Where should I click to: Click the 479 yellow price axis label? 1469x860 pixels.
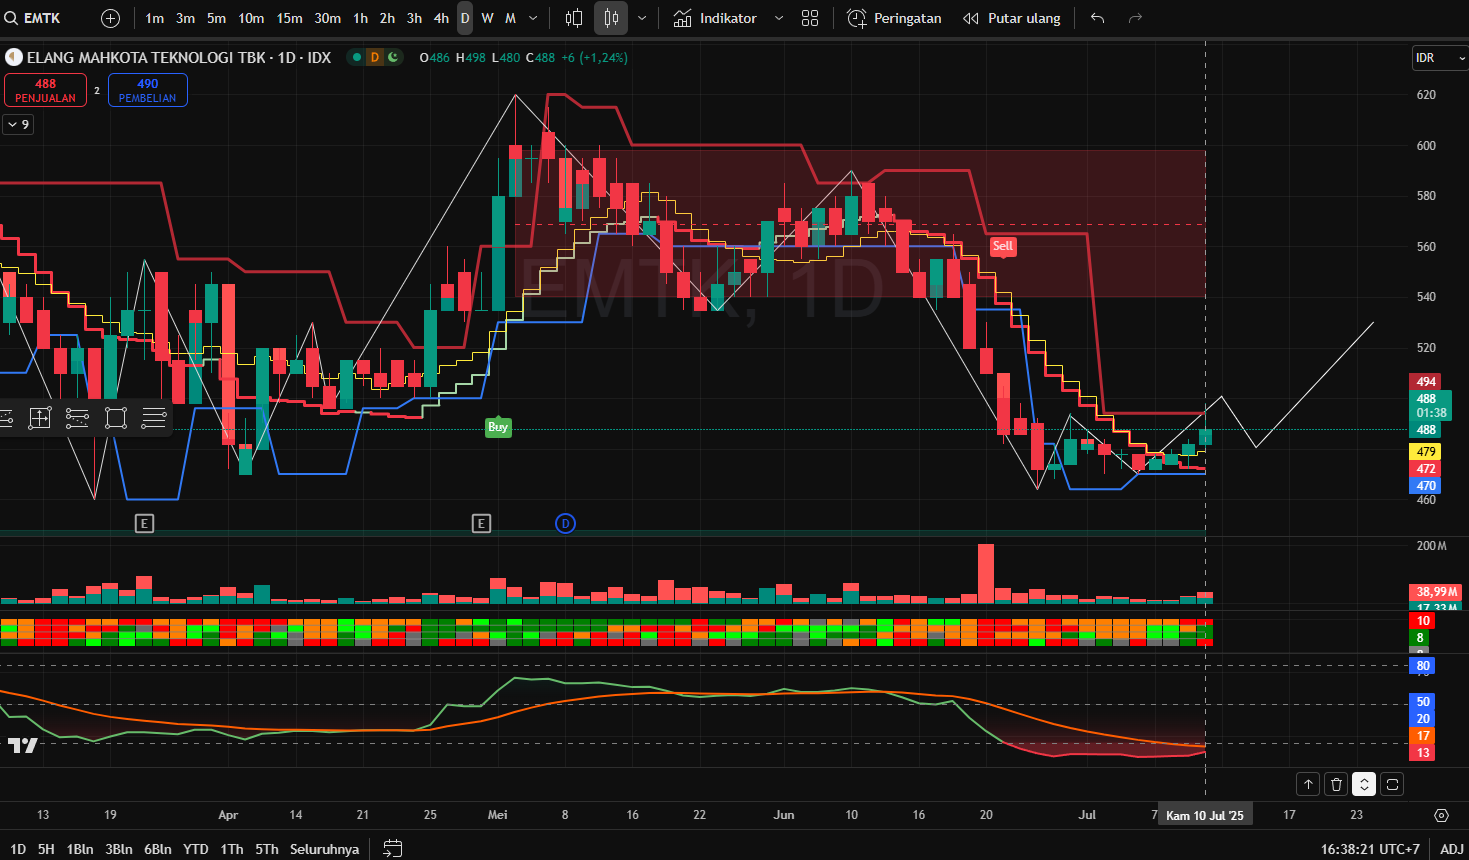coord(1426,452)
